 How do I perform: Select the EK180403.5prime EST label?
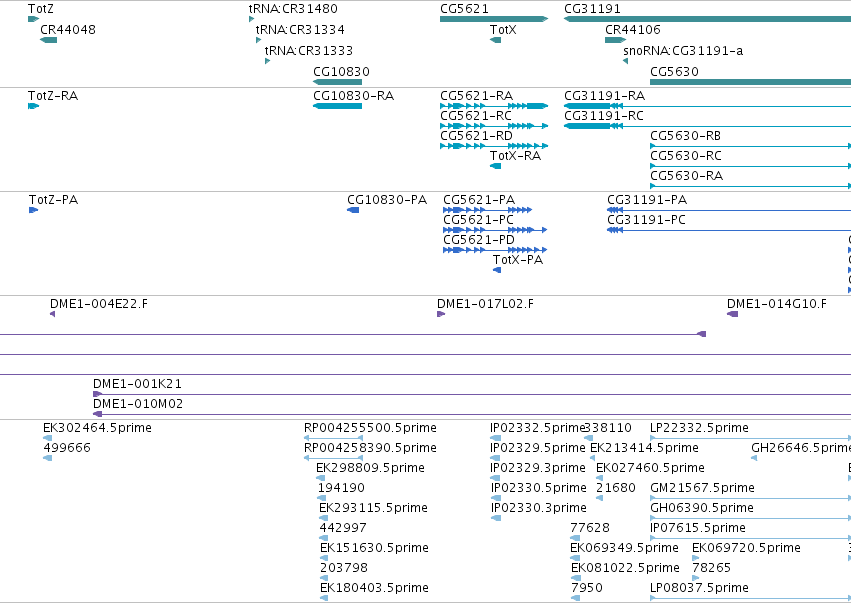point(374,588)
